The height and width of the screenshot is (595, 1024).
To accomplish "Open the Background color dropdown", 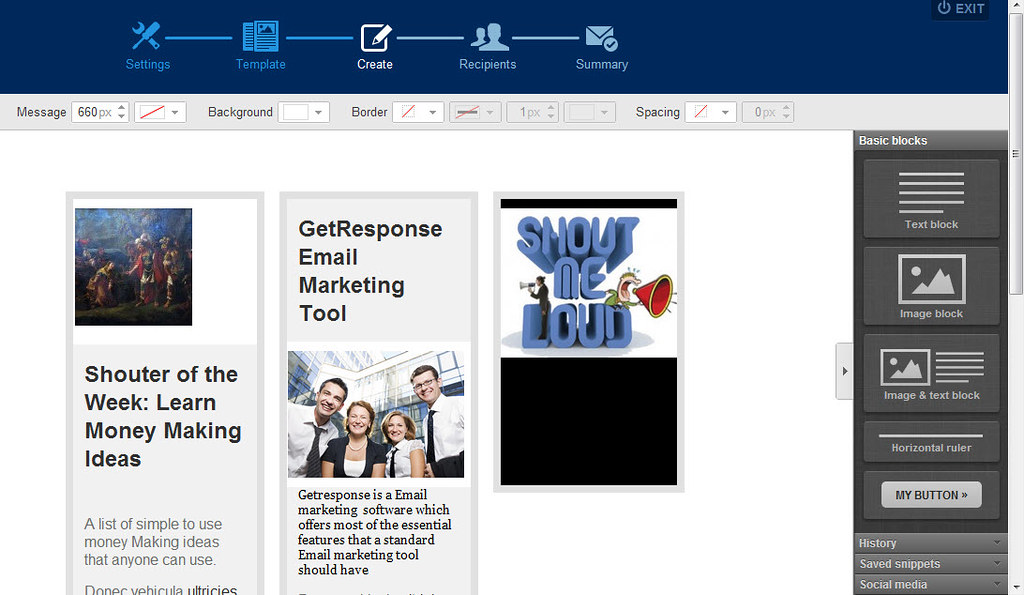I will click(304, 112).
